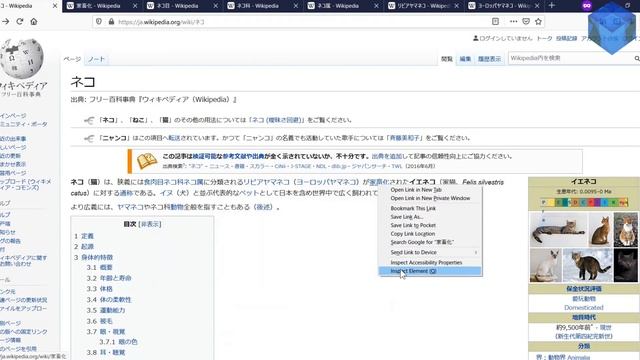Switch to the 家畜化 - Wikipedia tab
Viewport: 640px width, 360px height.
98,6
